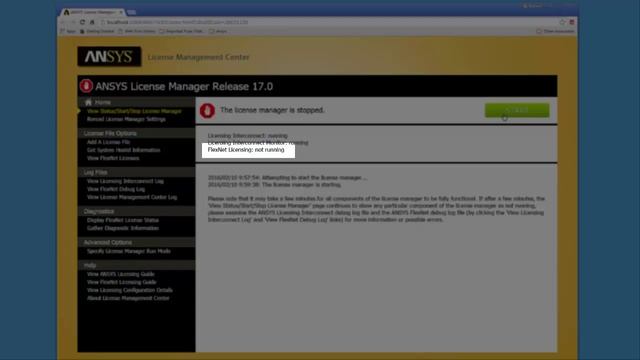Click the Advanced Options section header
This screenshot has width=640, height=360.
coord(107,242)
